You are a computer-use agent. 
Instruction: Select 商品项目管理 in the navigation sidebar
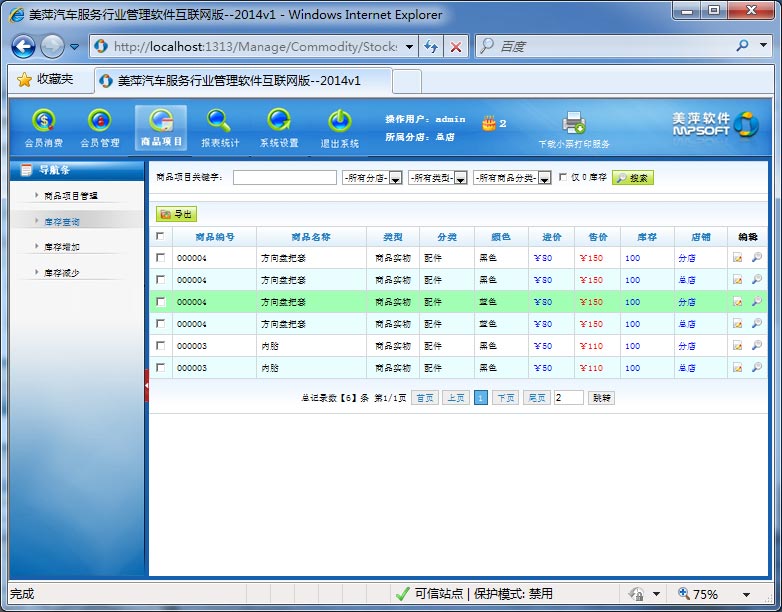click(71, 196)
